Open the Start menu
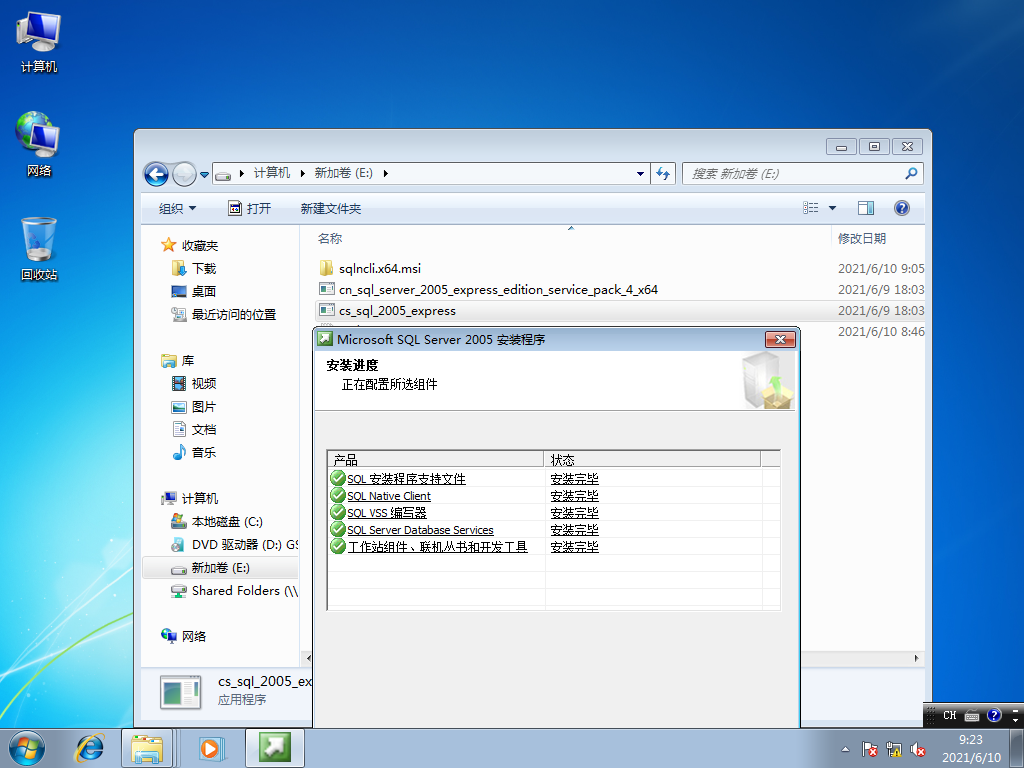The height and width of the screenshot is (768, 1024). 26,747
